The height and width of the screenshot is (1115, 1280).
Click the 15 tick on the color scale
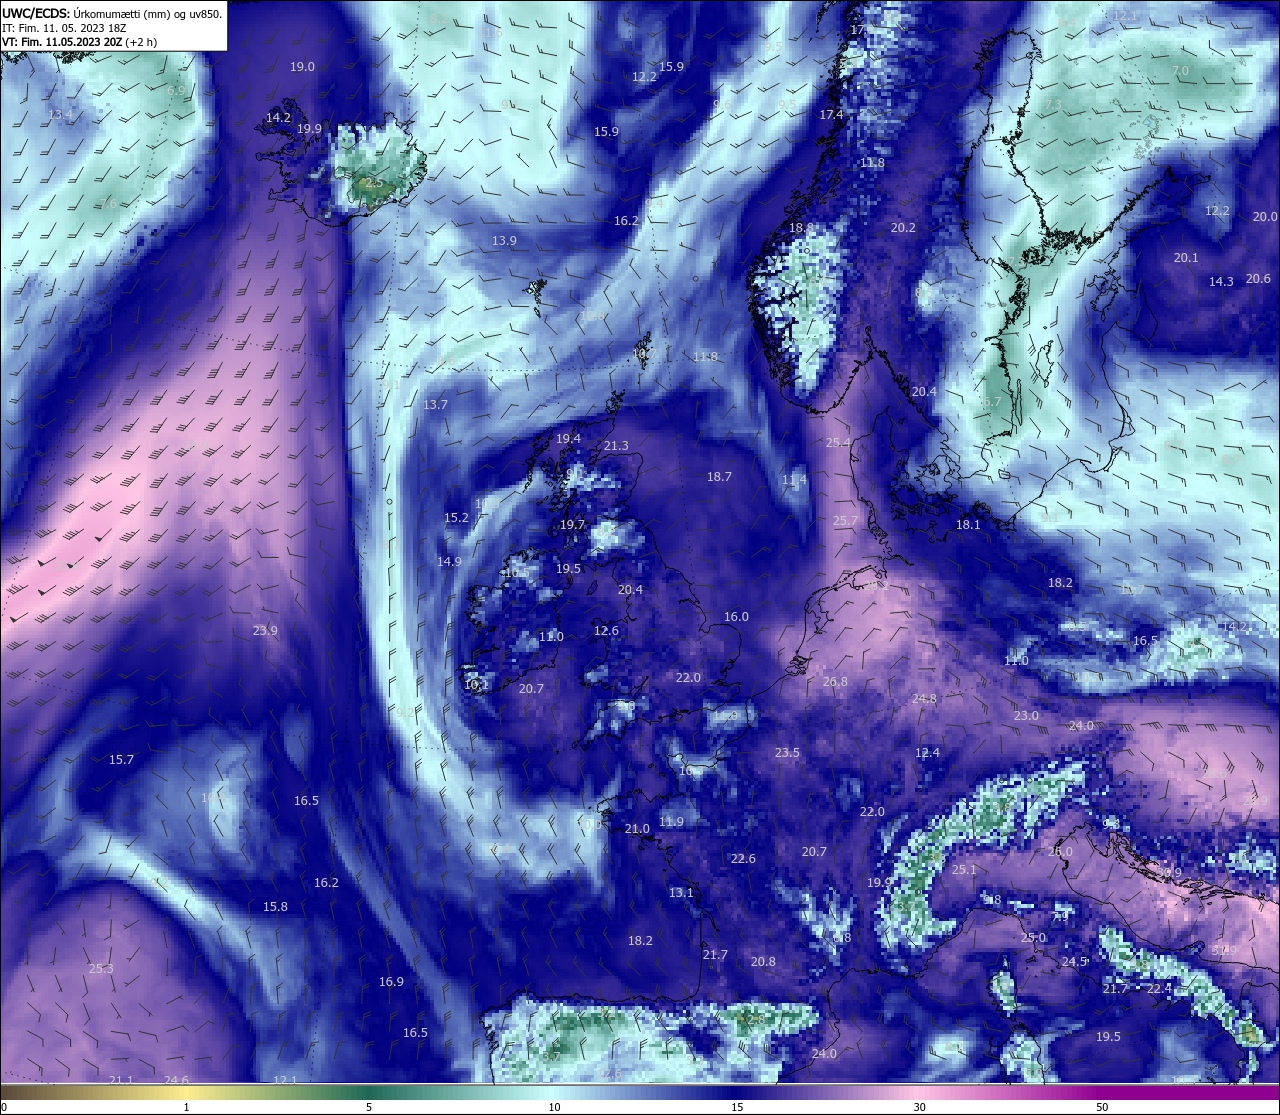736,1107
